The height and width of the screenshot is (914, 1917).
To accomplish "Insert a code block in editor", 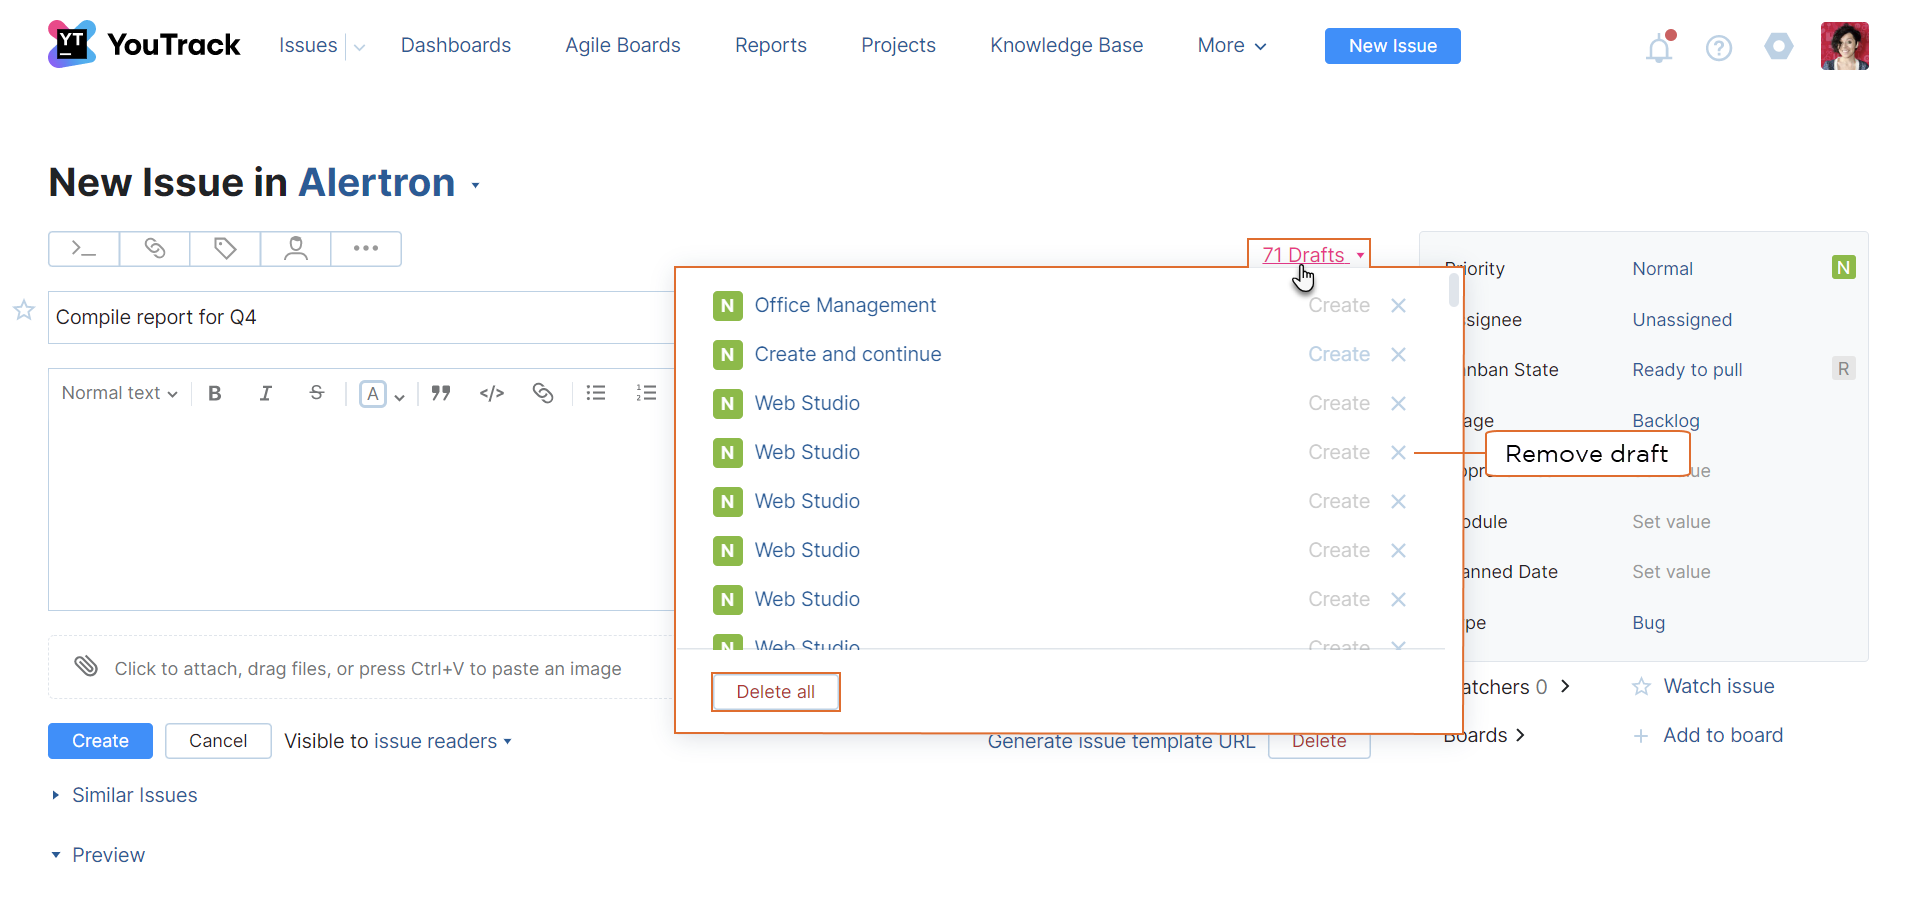I will click(491, 393).
